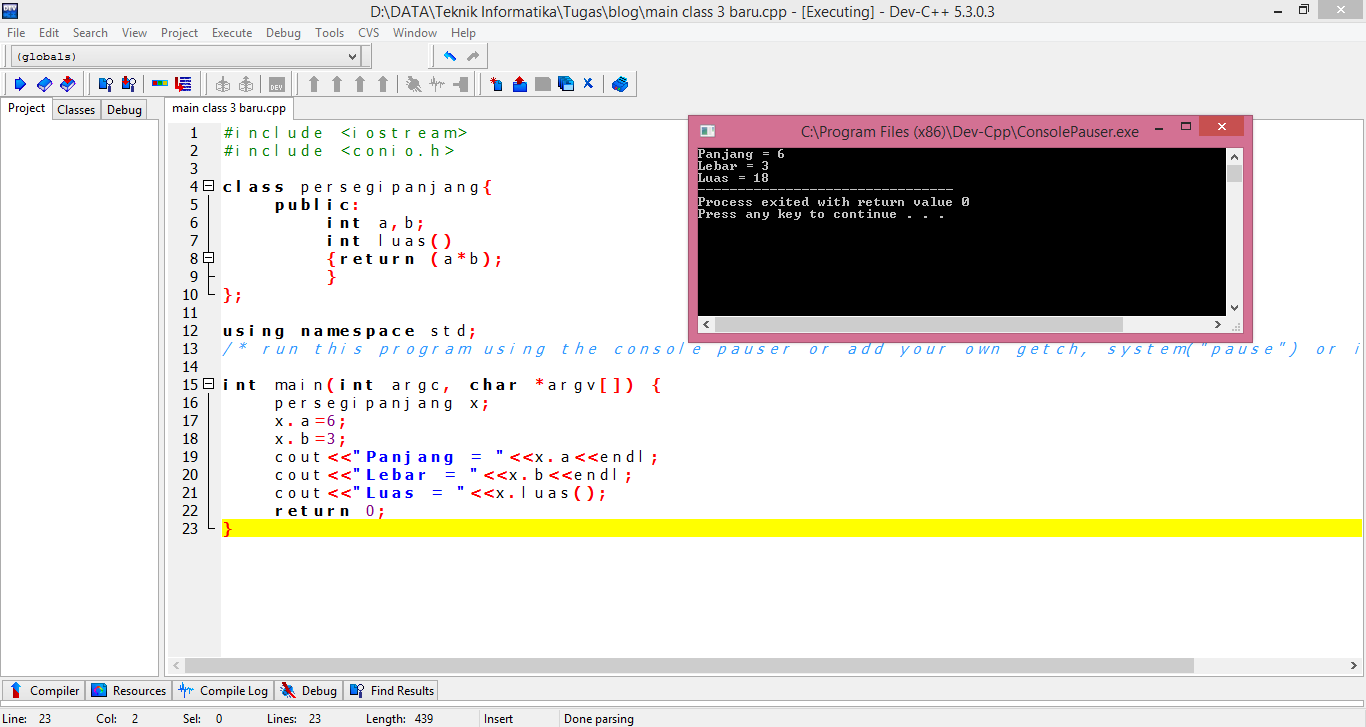
Task: Undo with the blue curved arrow
Action: pyautogui.click(x=450, y=56)
